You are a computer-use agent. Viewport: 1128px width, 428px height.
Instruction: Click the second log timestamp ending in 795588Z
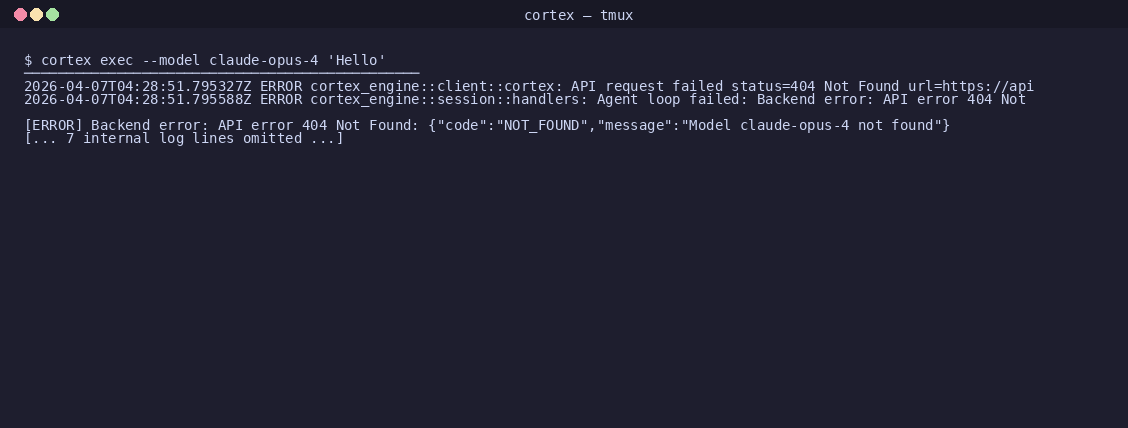[x=137, y=99]
